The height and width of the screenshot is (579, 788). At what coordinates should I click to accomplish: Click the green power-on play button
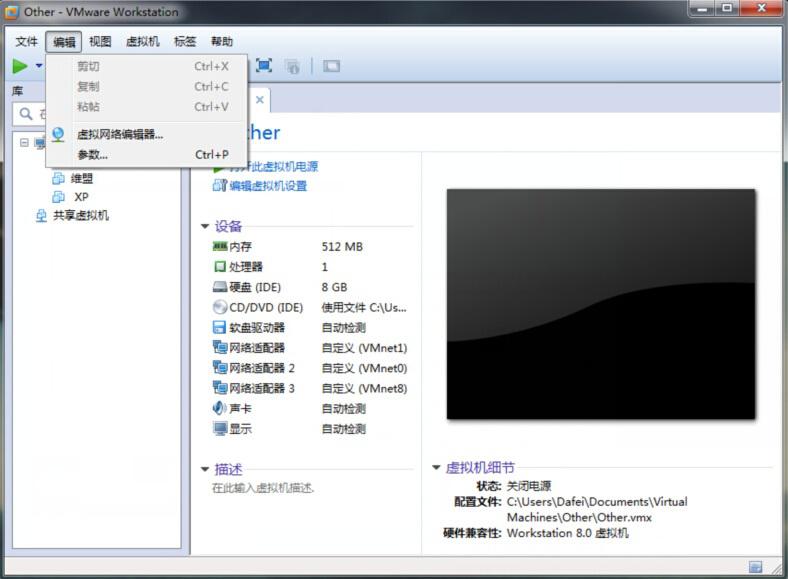20,66
